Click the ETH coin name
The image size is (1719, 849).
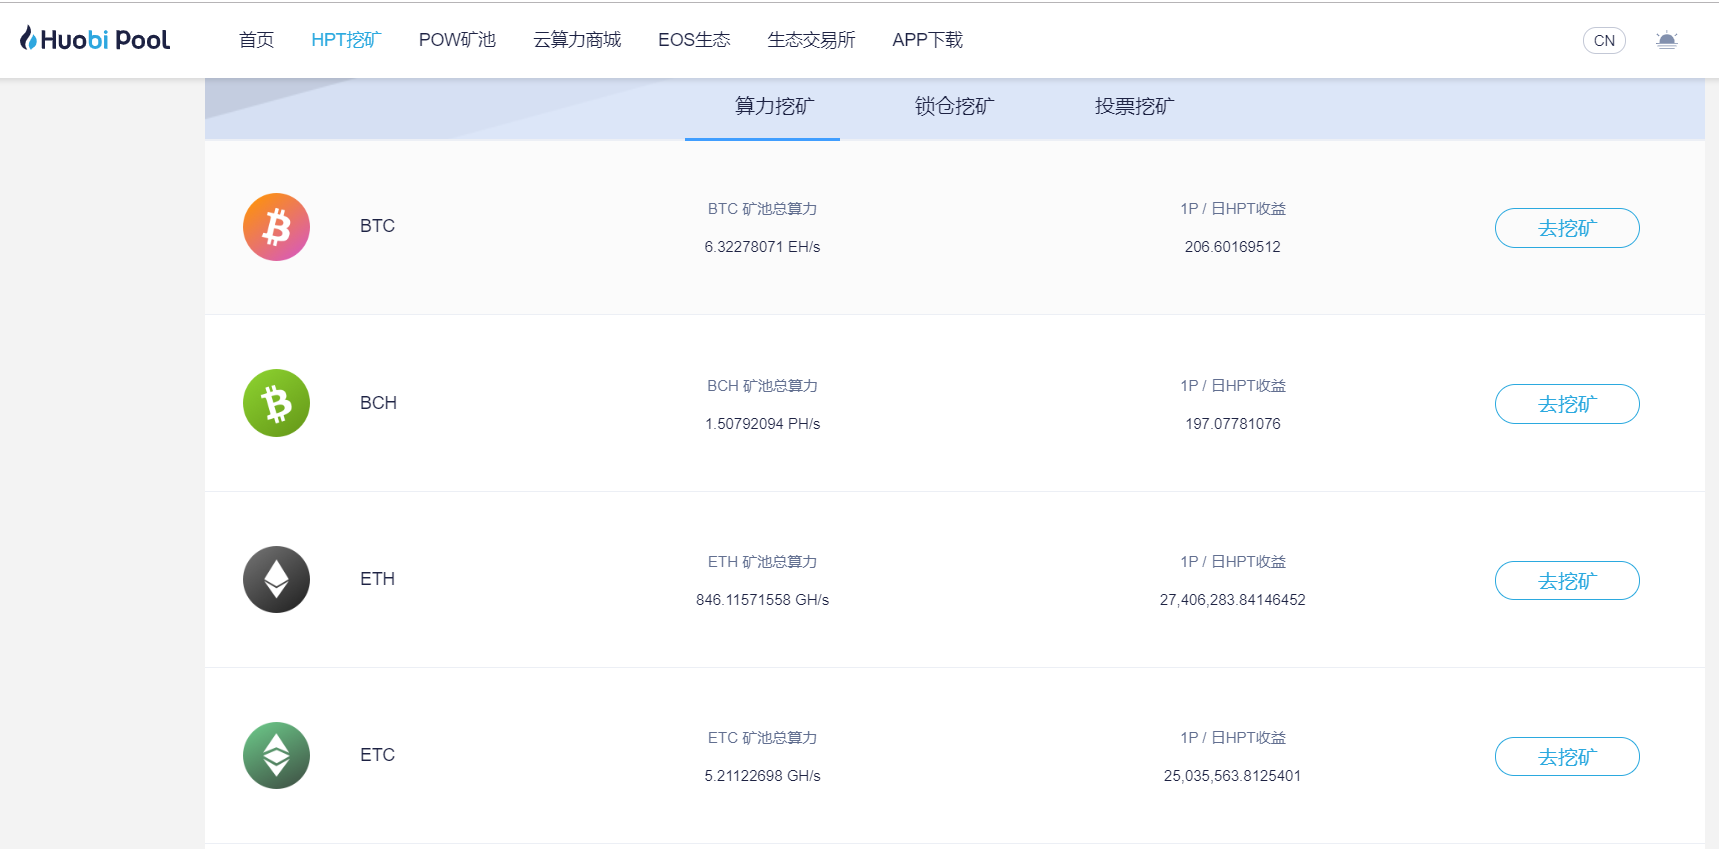377,579
